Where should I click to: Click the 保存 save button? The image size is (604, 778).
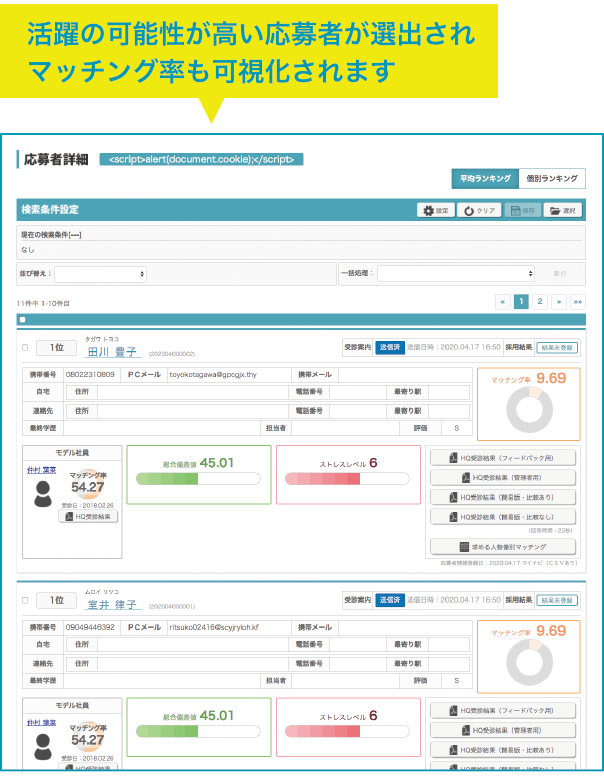tap(523, 210)
